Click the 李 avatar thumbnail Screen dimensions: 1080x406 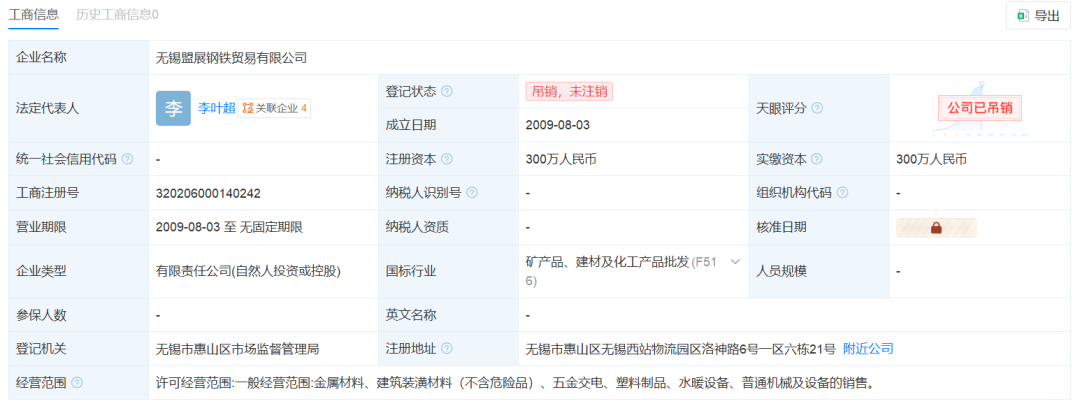pos(174,108)
